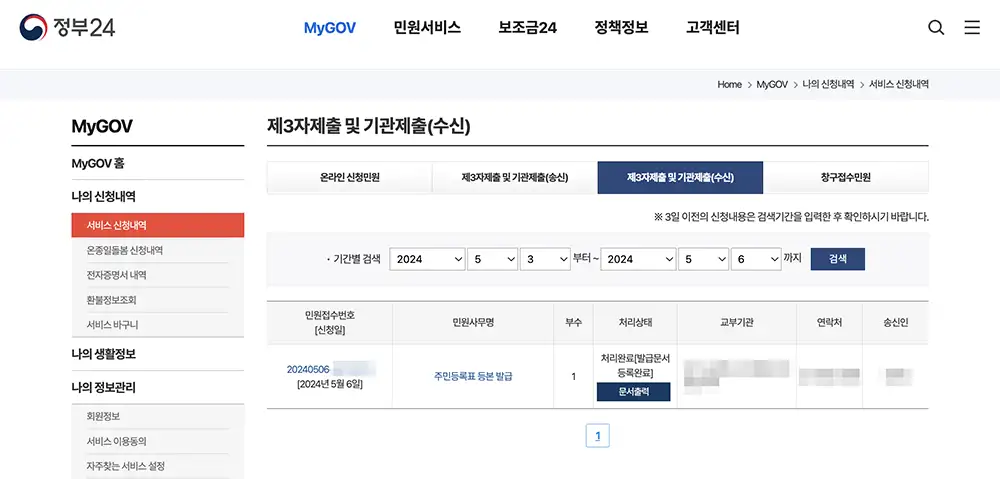Open the 민원서비스 menu
Image resolution: width=1000 pixels, height=479 pixels.
[x=427, y=27]
